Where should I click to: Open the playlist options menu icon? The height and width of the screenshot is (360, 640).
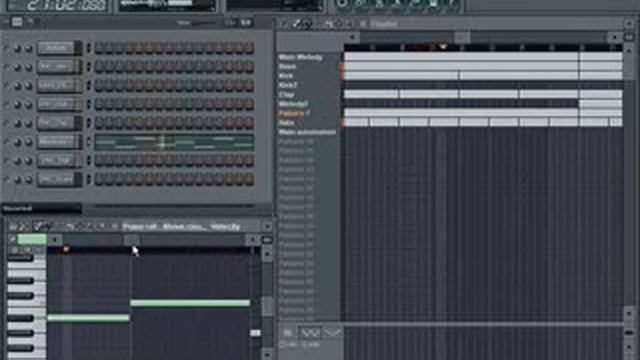(284, 24)
